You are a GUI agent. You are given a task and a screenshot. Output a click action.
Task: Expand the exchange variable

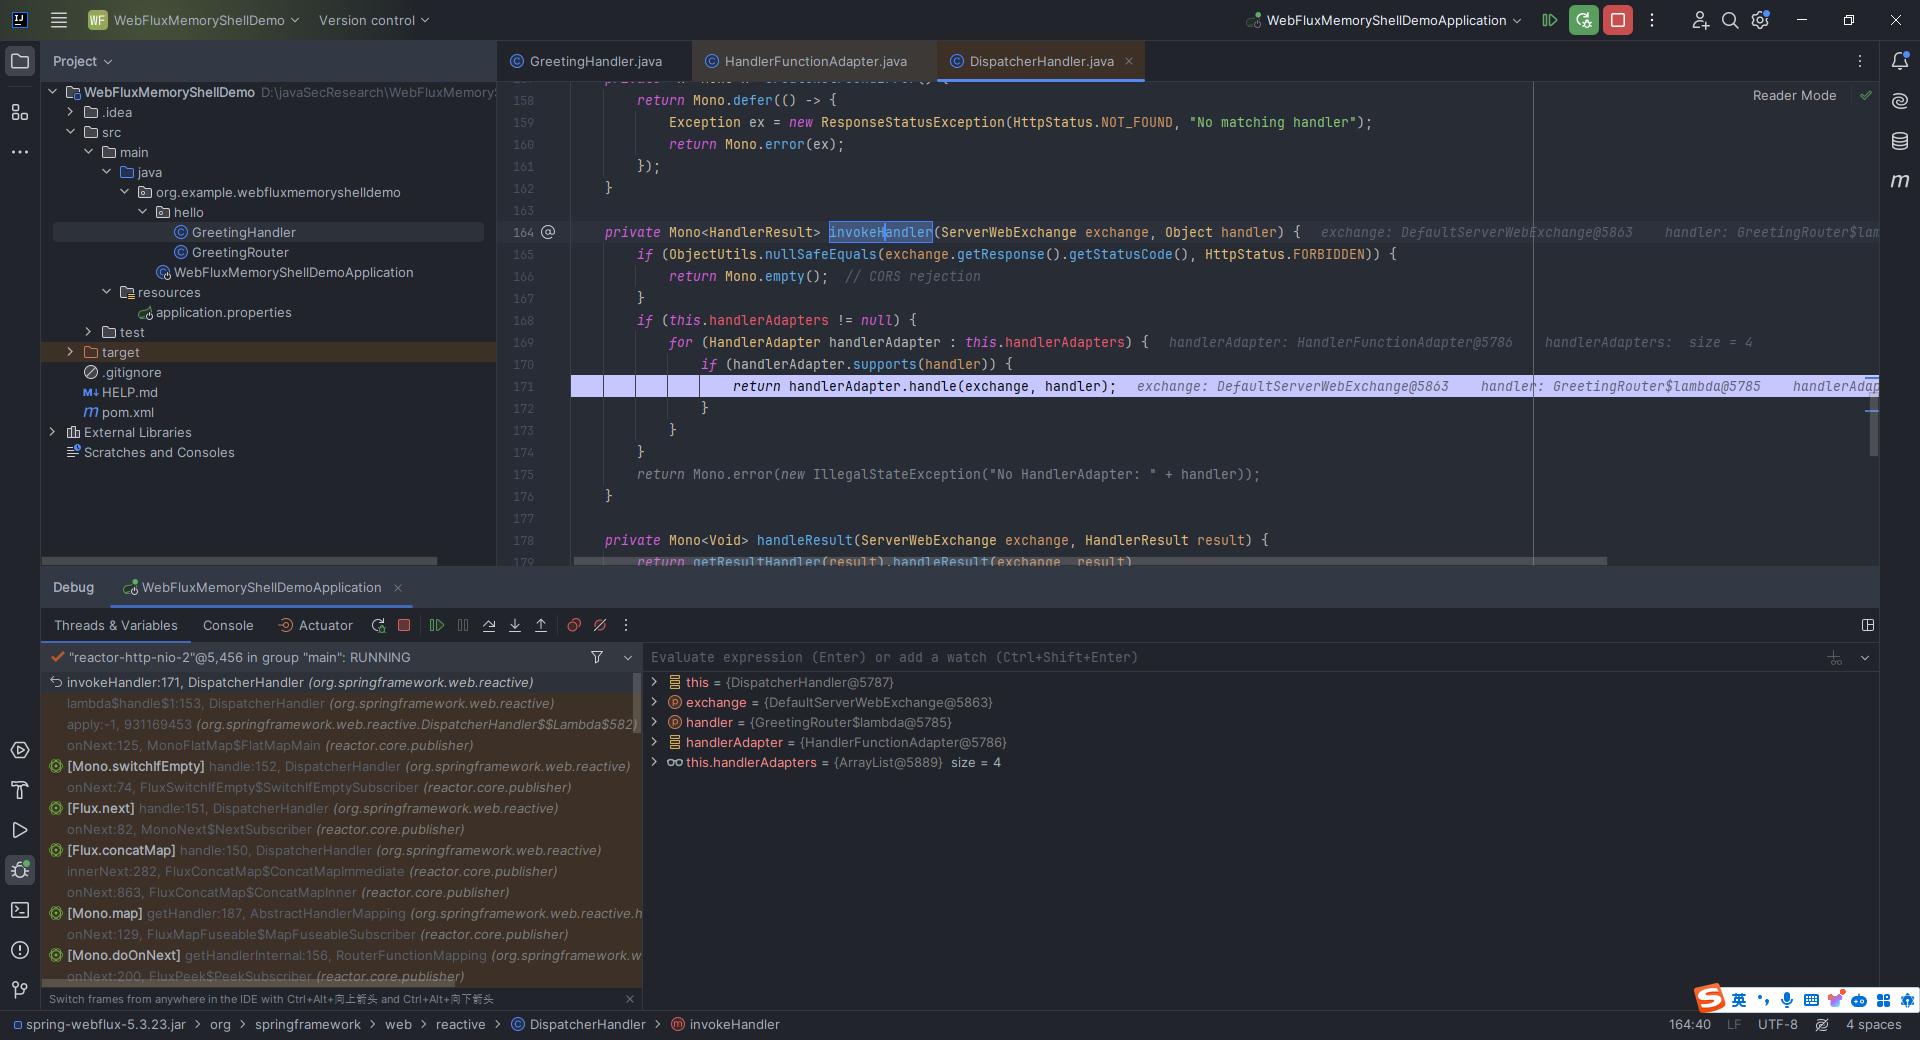655,702
